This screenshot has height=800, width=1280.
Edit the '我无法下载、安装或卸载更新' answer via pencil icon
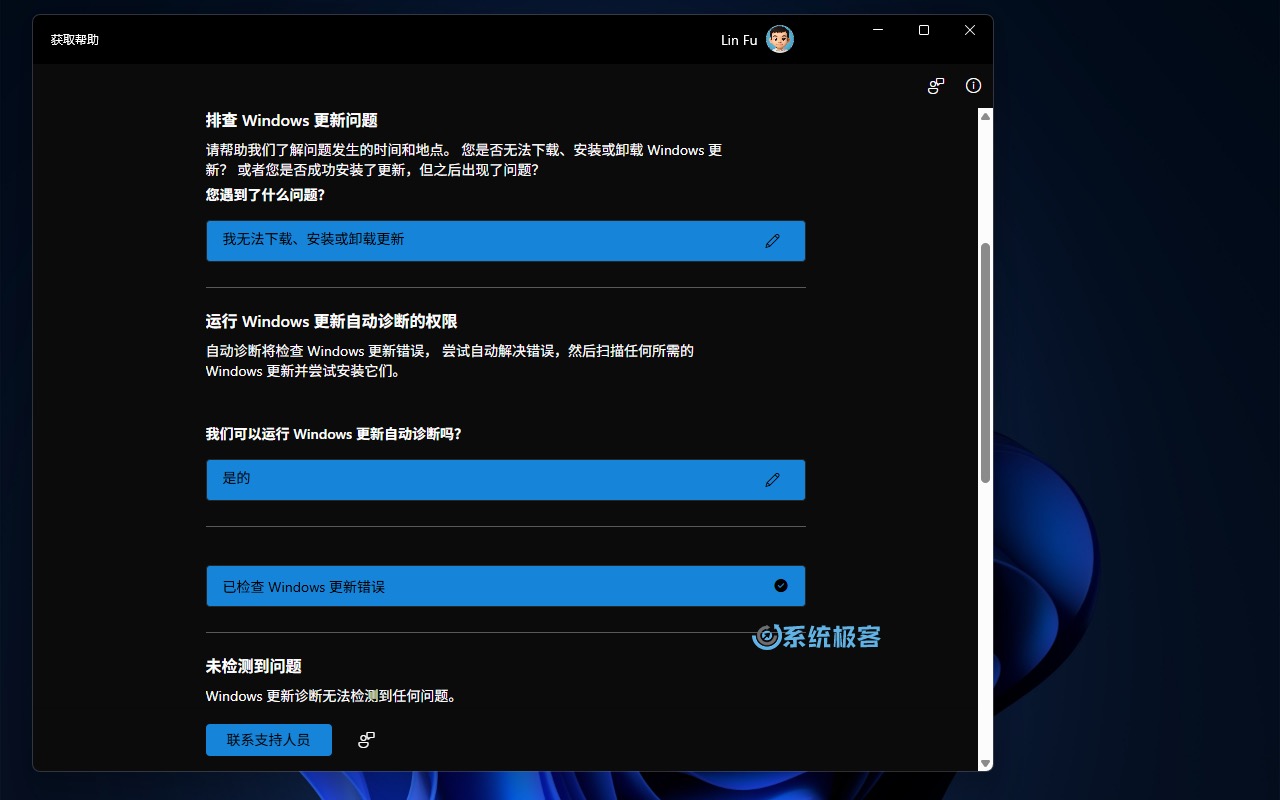tap(772, 241)
